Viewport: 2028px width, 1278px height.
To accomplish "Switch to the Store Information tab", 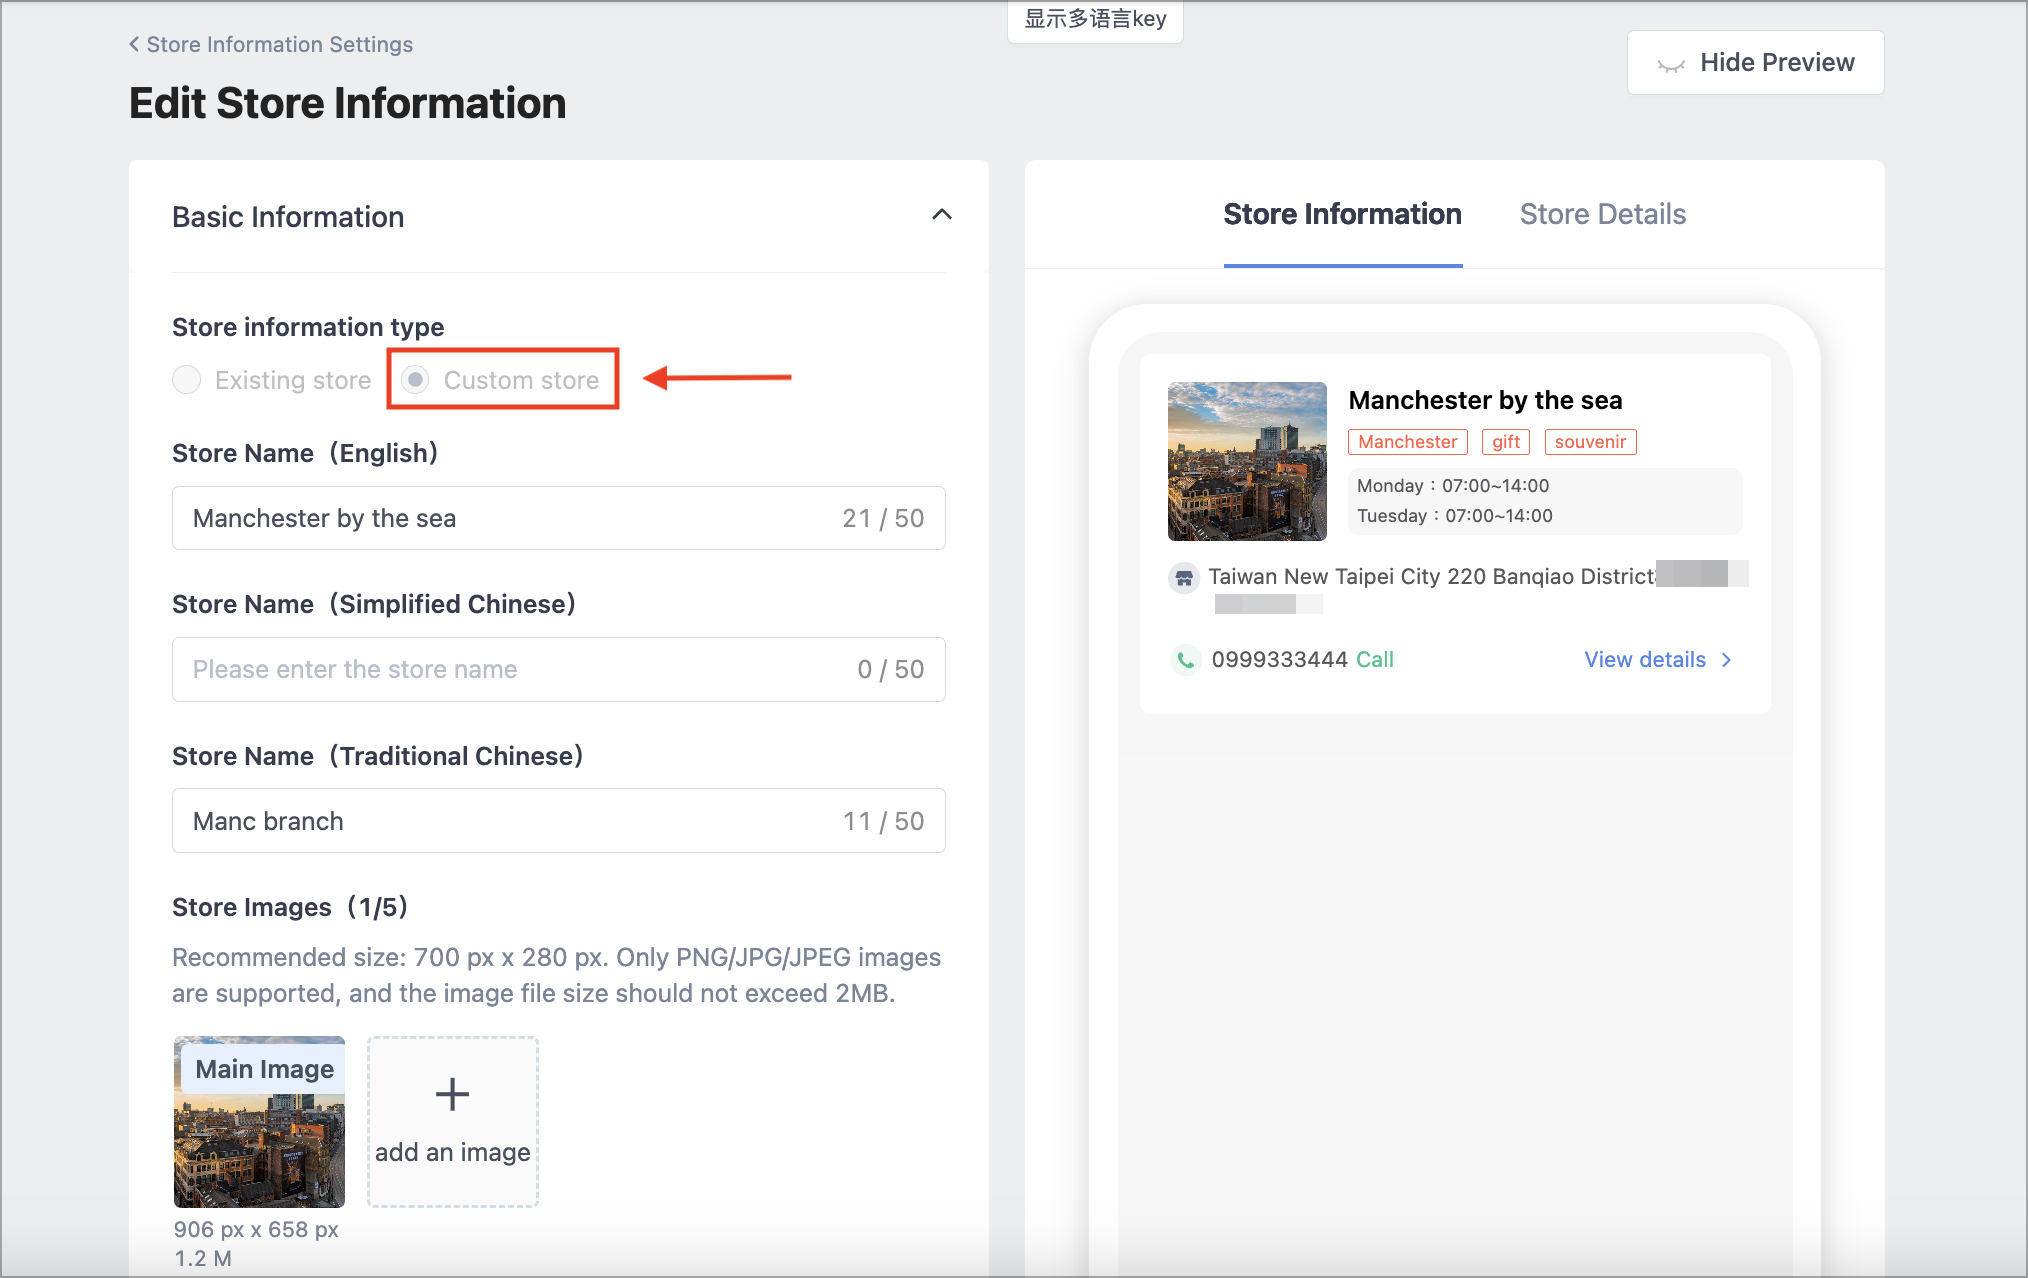I will tap(1342, 214).
